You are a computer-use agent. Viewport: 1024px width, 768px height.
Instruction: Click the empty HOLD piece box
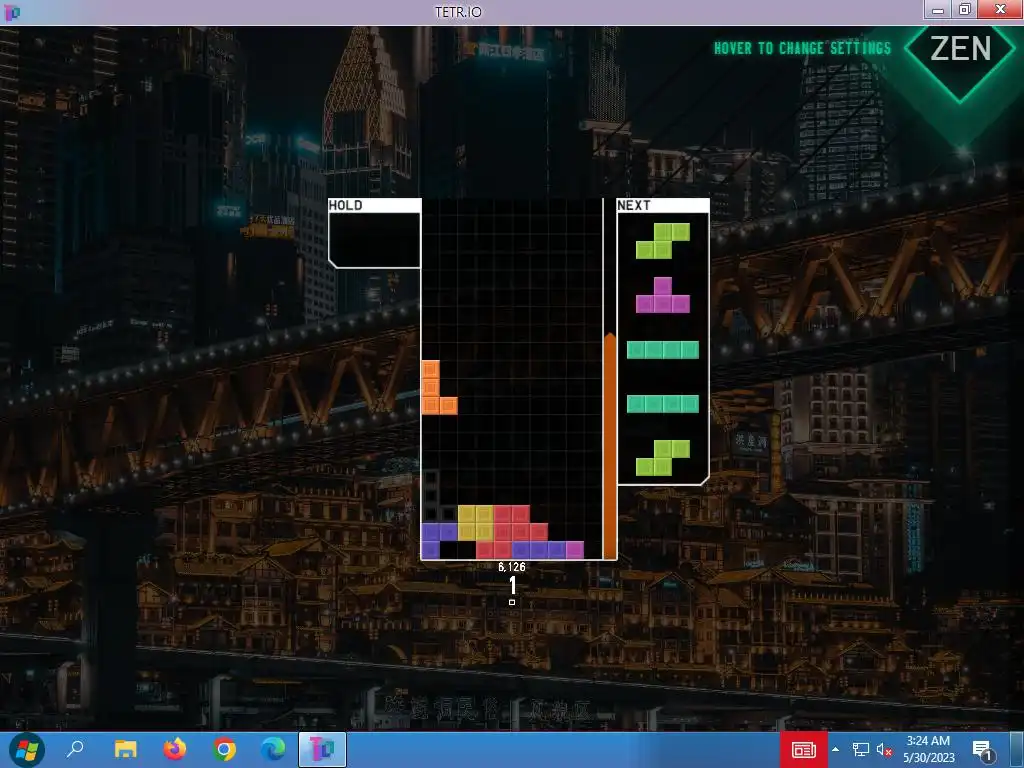[x=374, y=239]
